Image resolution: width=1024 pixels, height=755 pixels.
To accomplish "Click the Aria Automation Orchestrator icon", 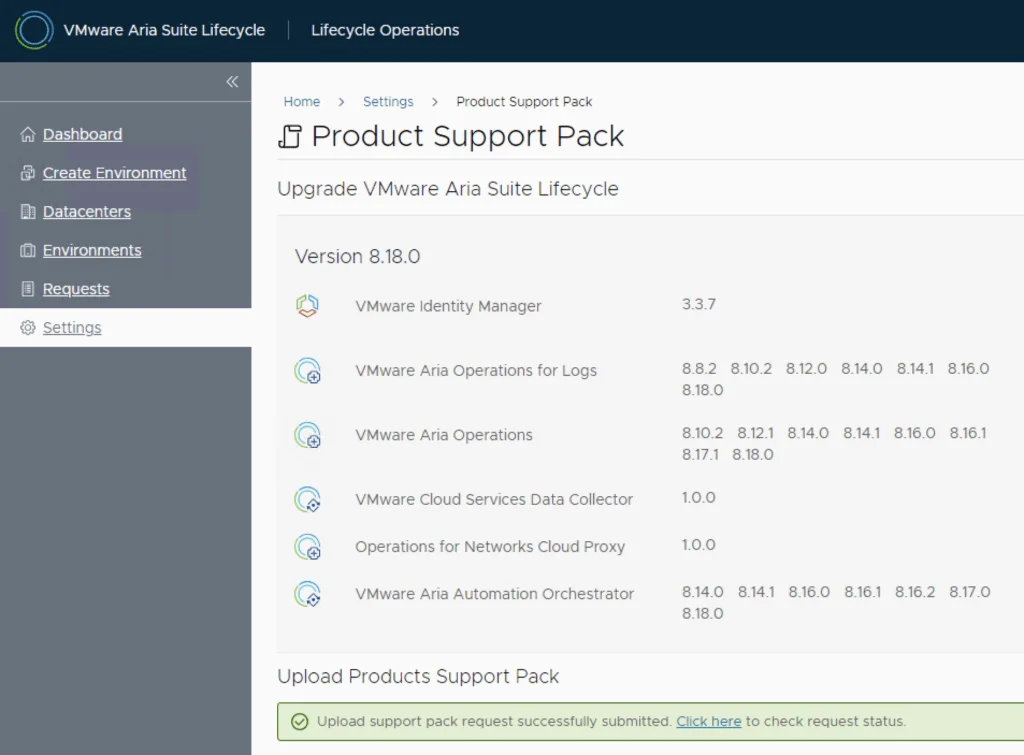I will point(308,594).
